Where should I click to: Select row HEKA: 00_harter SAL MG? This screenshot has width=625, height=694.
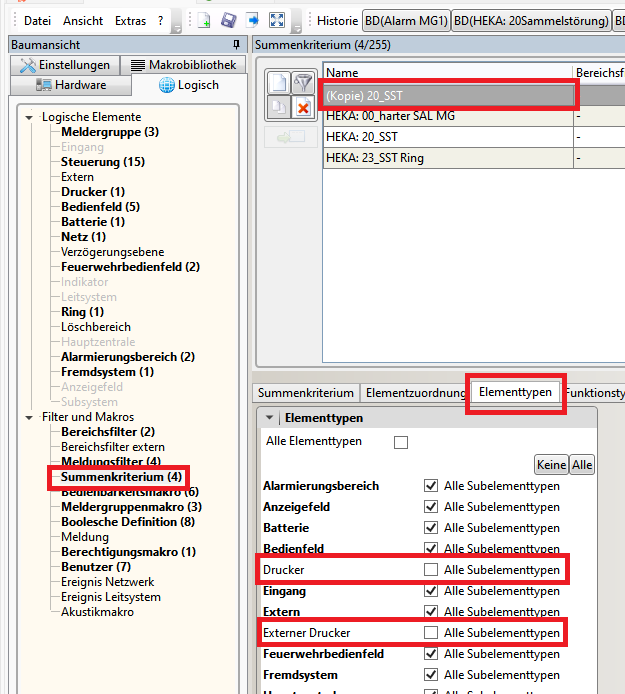point(448,116)
